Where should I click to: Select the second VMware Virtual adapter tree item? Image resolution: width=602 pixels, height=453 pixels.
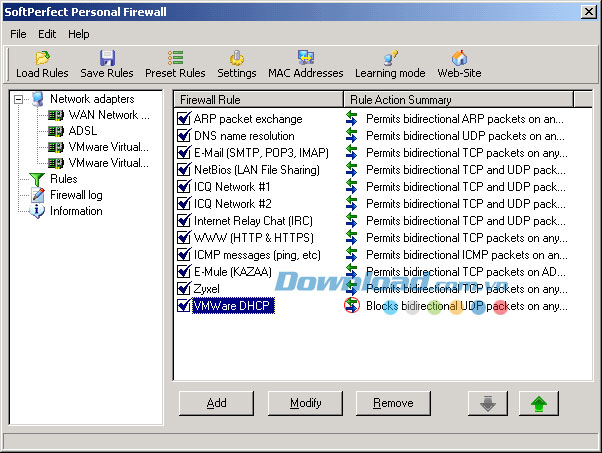coord(109,163)
